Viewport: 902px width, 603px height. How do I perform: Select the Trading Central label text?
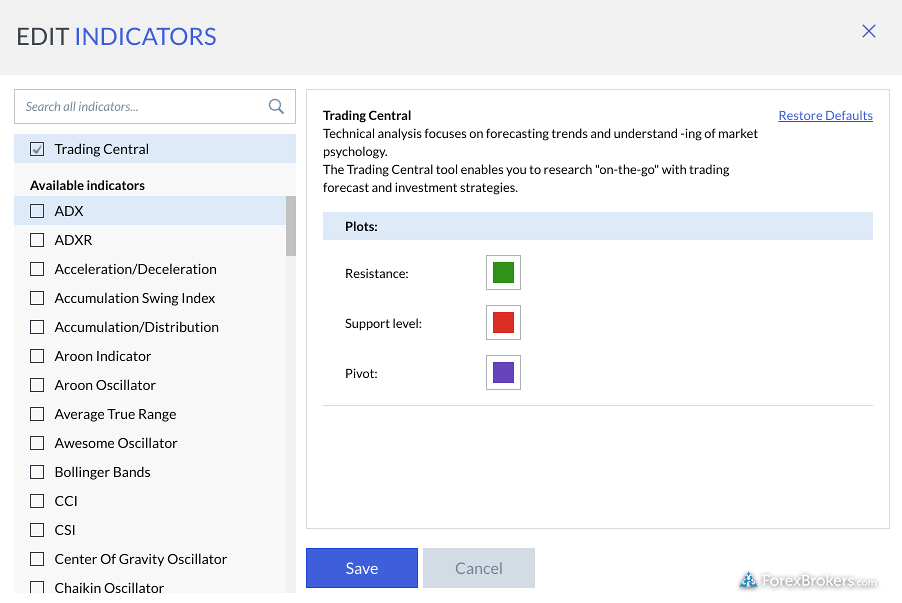[102, 150]
